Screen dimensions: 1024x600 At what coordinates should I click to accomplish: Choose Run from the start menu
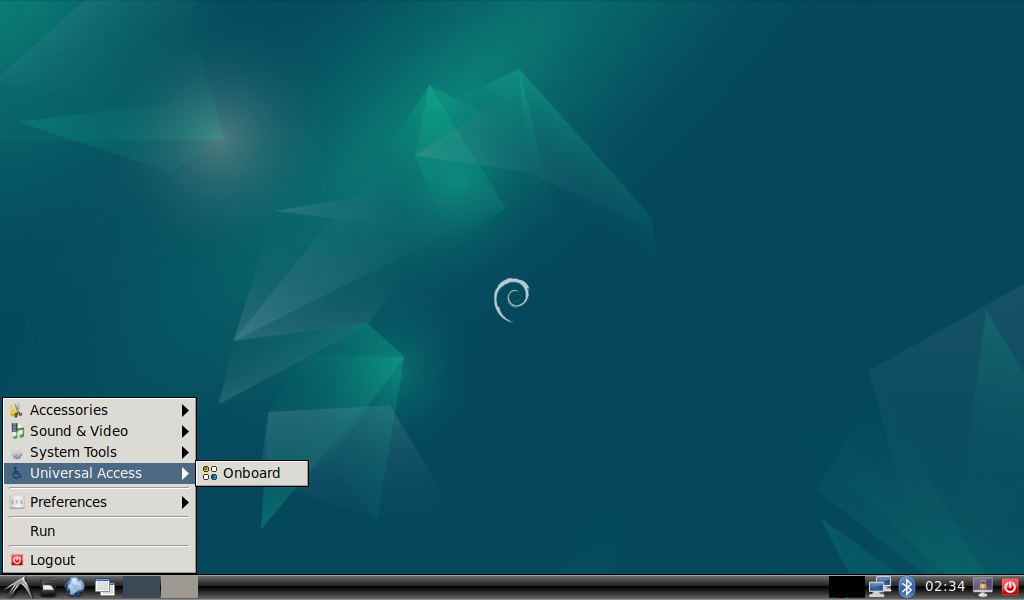click(x=99, y=531)
